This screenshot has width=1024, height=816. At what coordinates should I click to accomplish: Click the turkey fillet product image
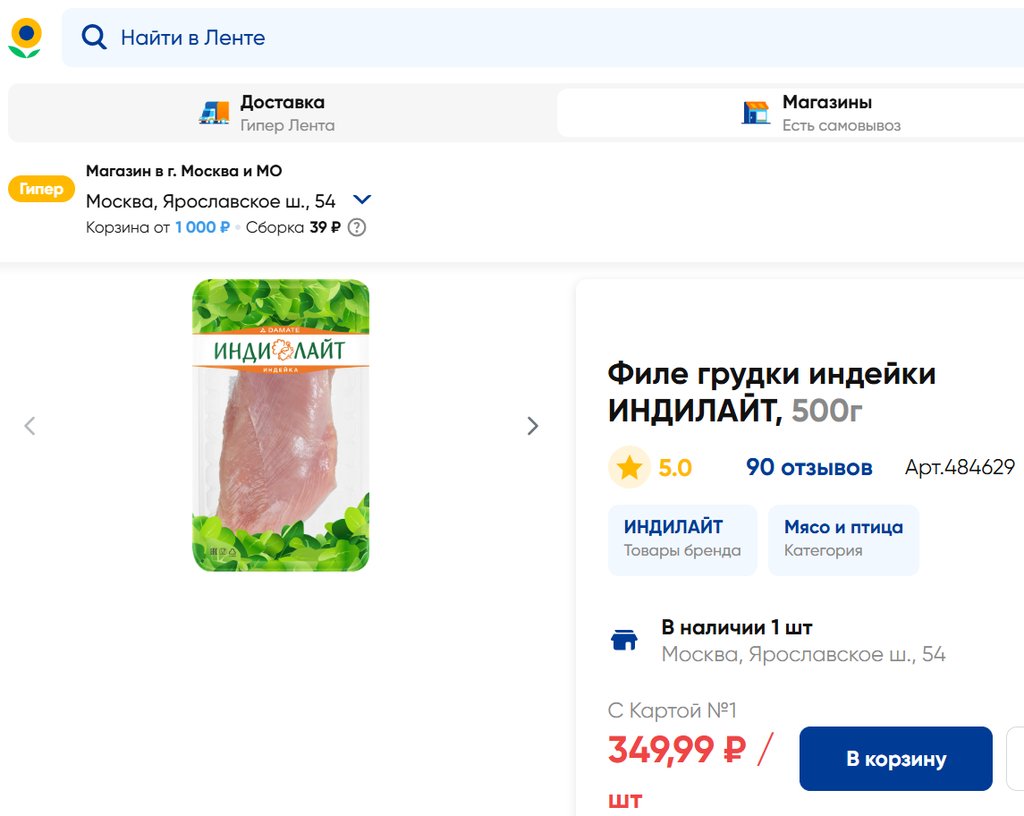281,426
